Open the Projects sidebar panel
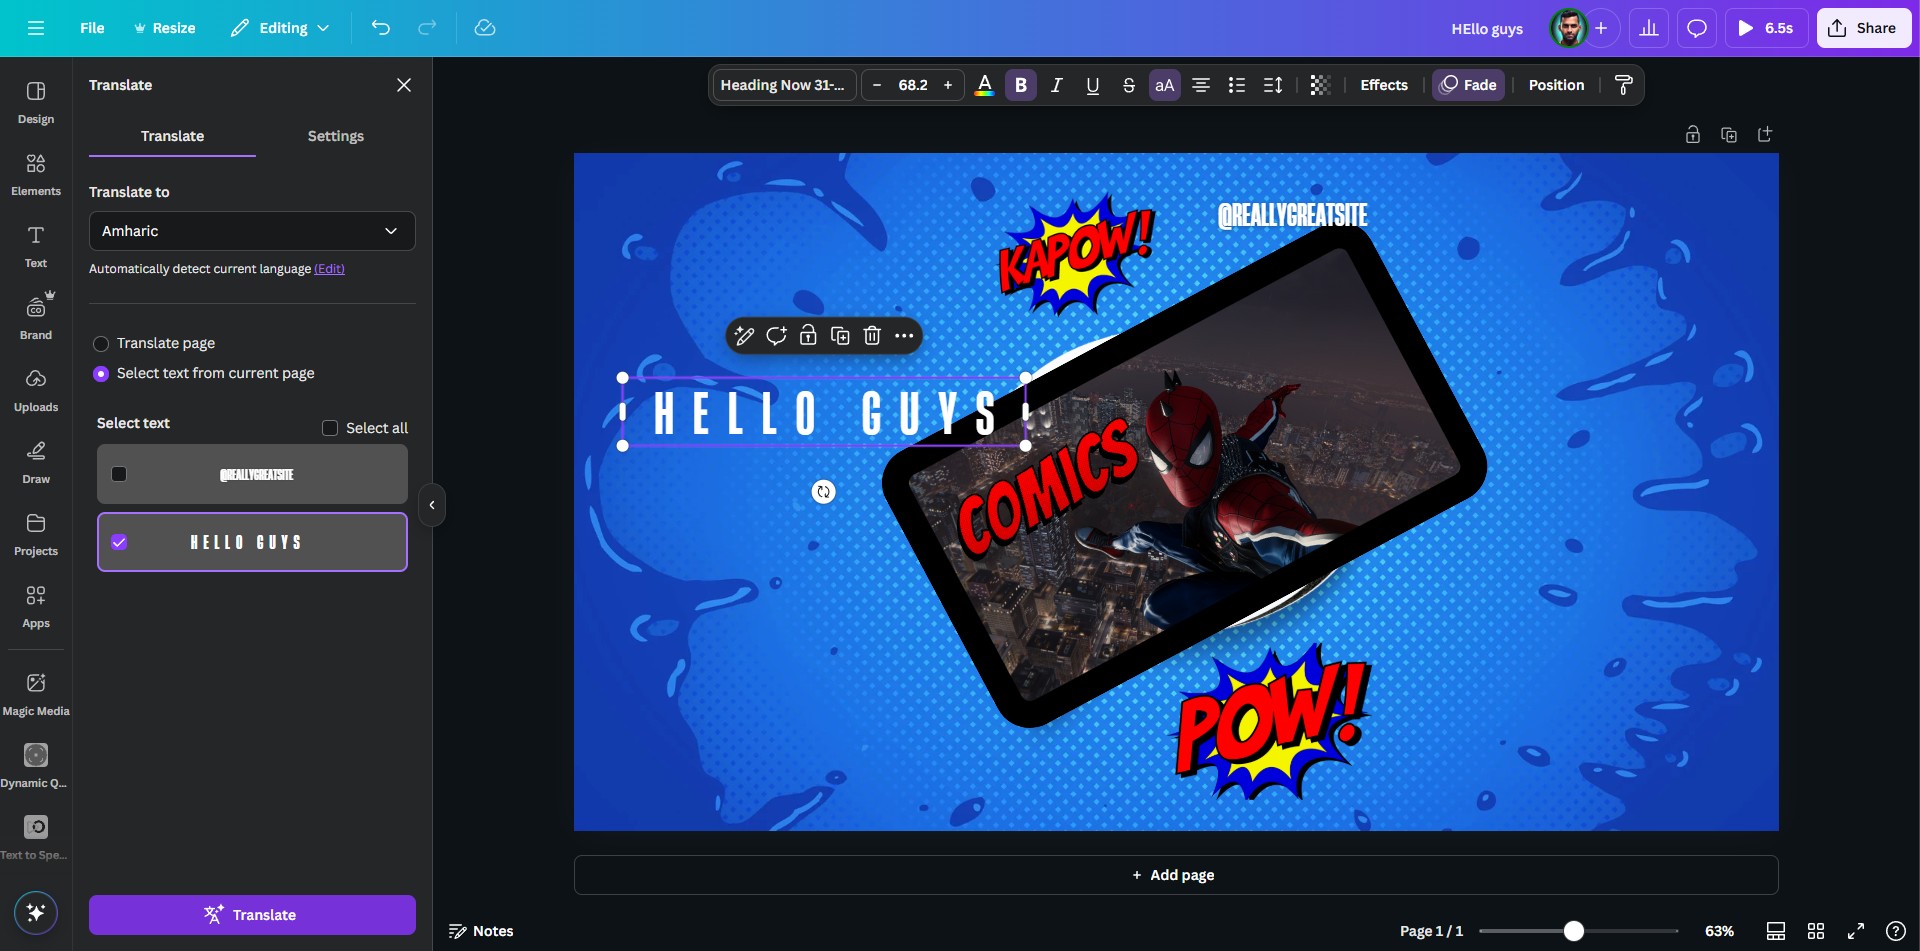The image size is (1920, 951). [x=36, y=534]
